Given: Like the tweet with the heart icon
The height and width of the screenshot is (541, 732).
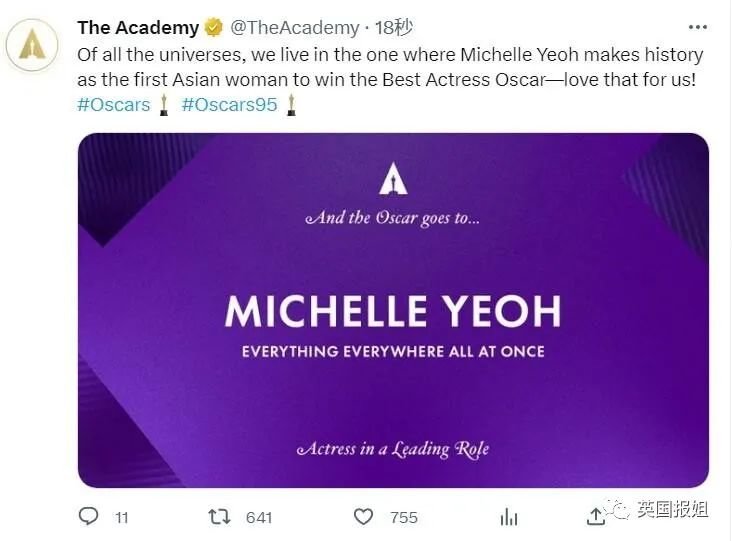Looking at the screenshot, I should pos(364,516).
